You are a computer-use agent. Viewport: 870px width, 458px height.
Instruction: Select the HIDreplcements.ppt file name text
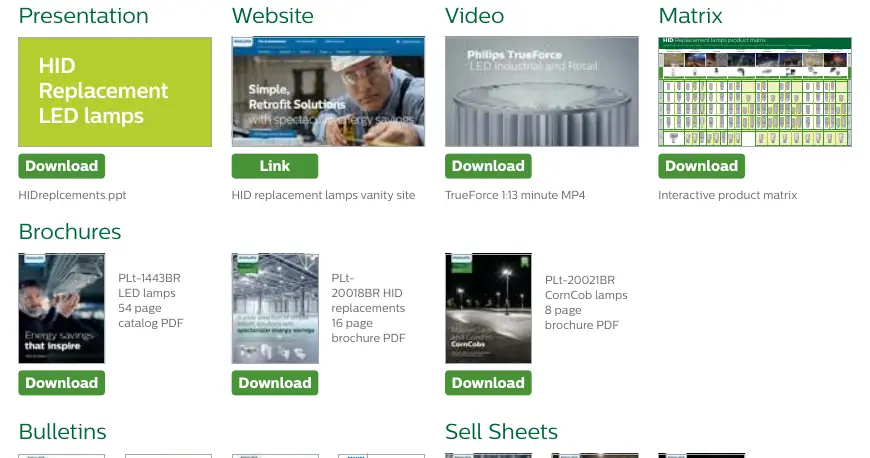point(72,195)
